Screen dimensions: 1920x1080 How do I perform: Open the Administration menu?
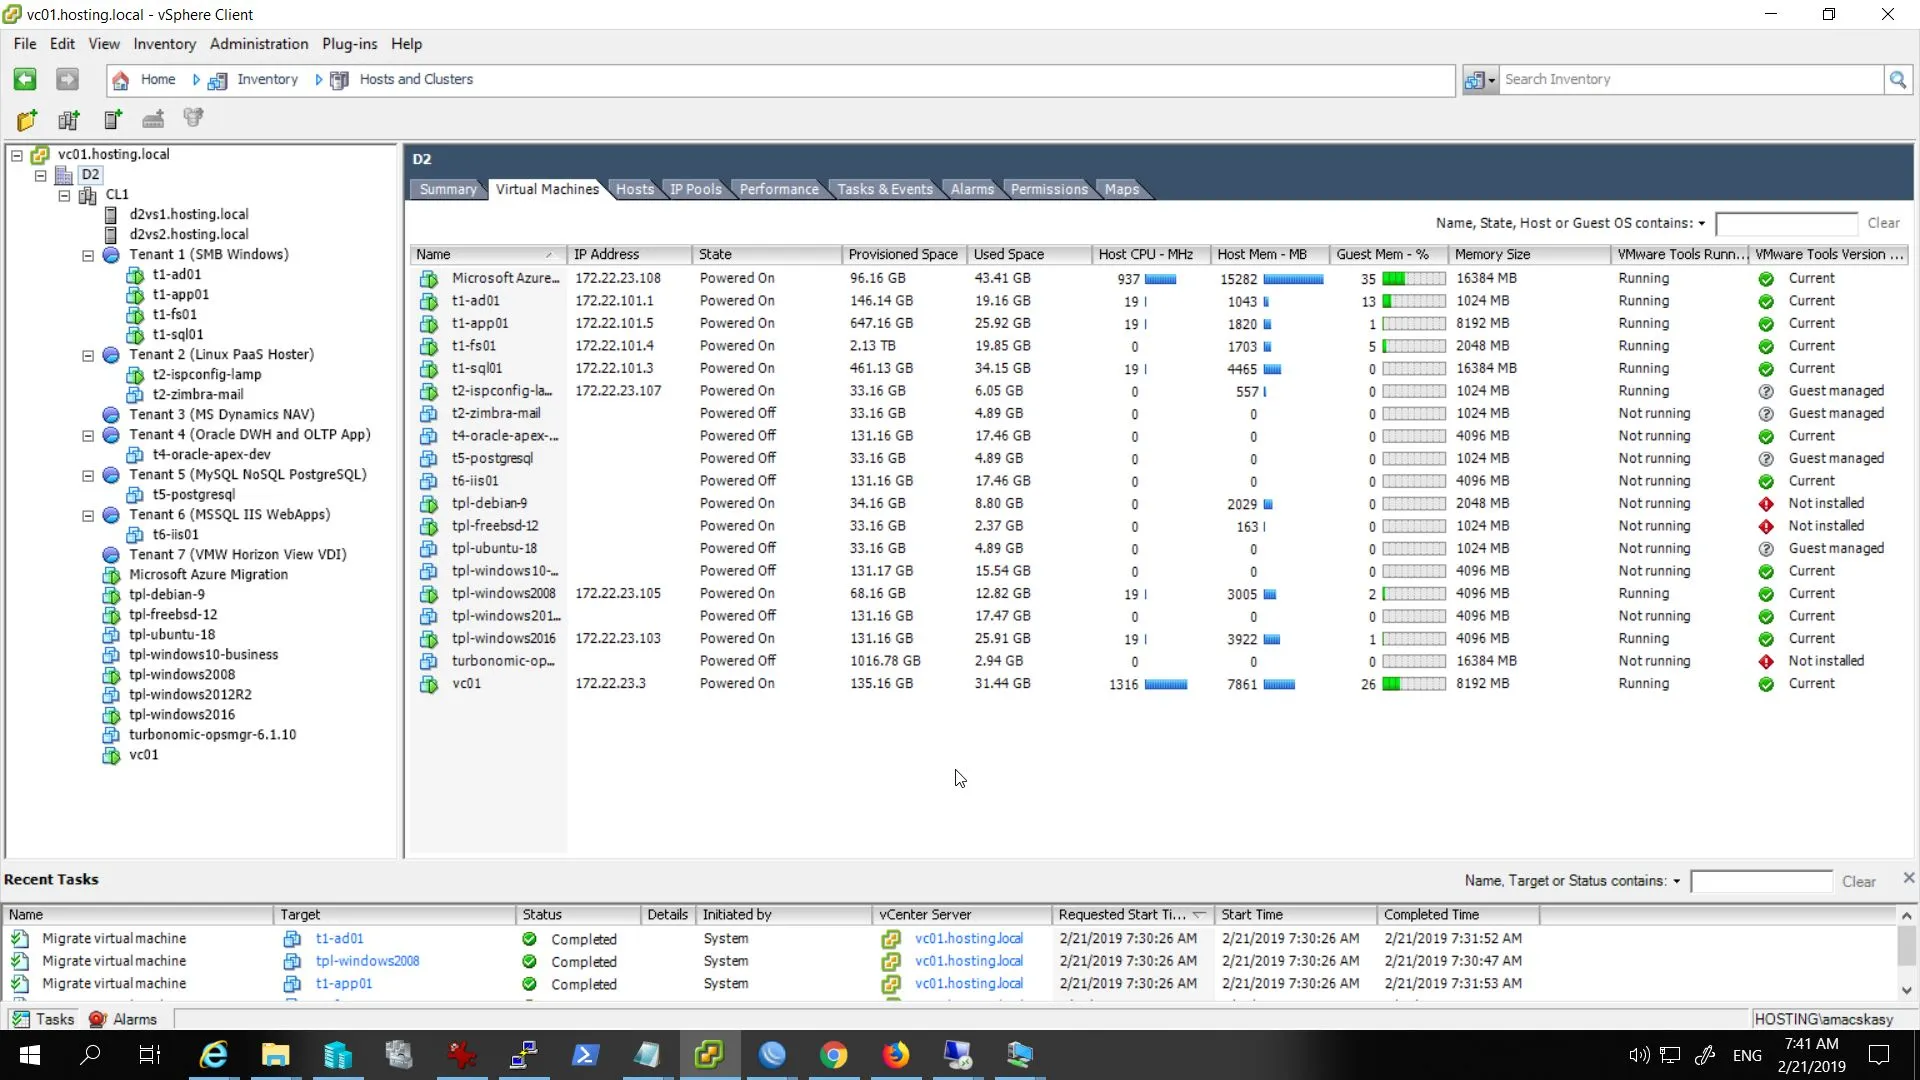(259, 44)
